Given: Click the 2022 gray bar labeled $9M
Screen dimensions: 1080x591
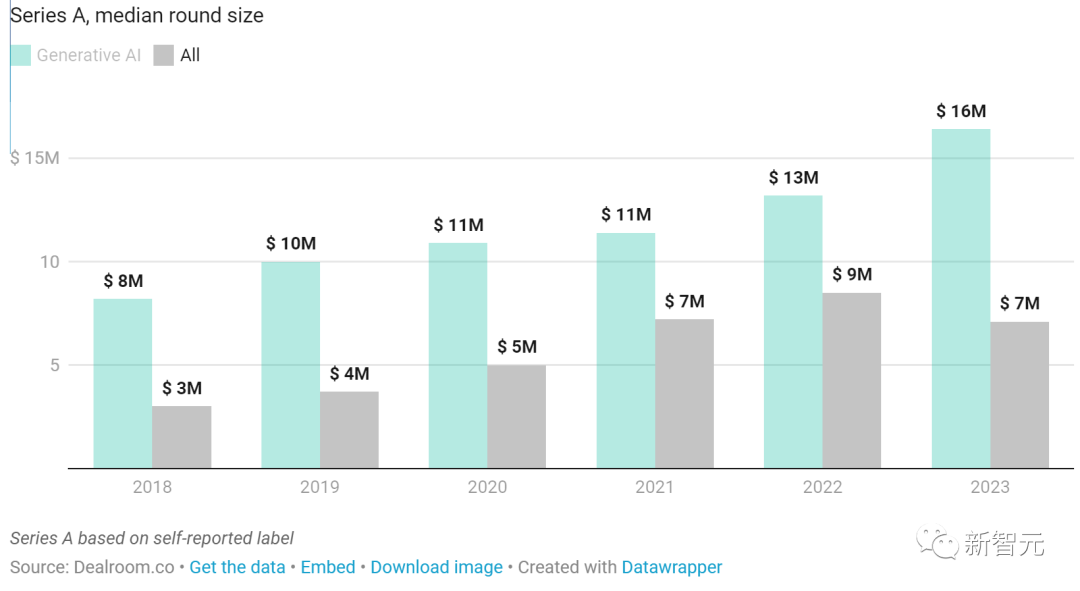Looking at the screenshot, I should tap(851, 381).
